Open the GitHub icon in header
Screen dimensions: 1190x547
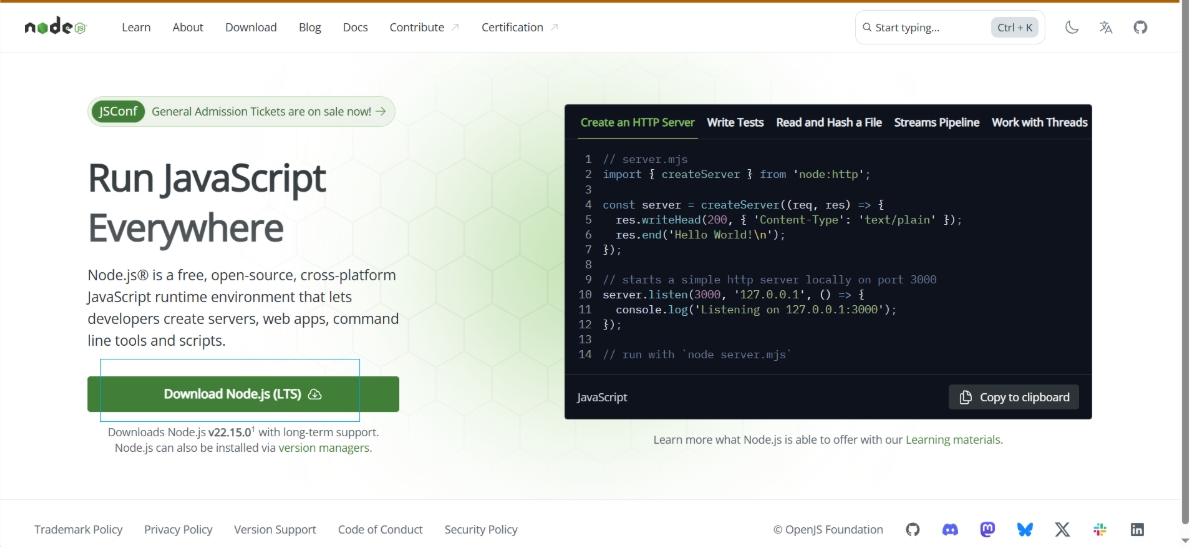[x=1140, y=27]
